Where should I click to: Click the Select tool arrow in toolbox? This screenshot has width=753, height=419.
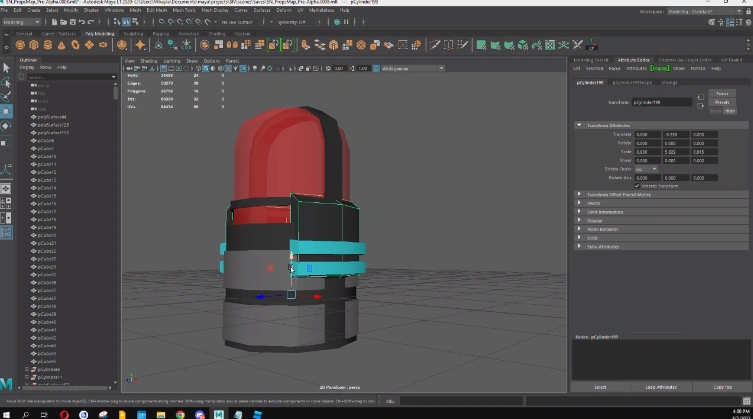[7, 68]
